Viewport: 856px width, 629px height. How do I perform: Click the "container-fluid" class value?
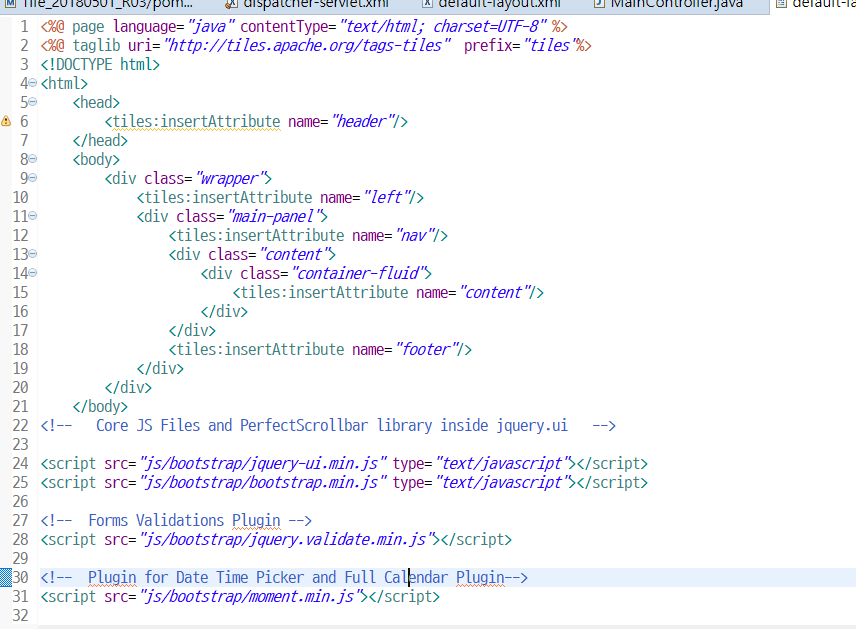358,273
